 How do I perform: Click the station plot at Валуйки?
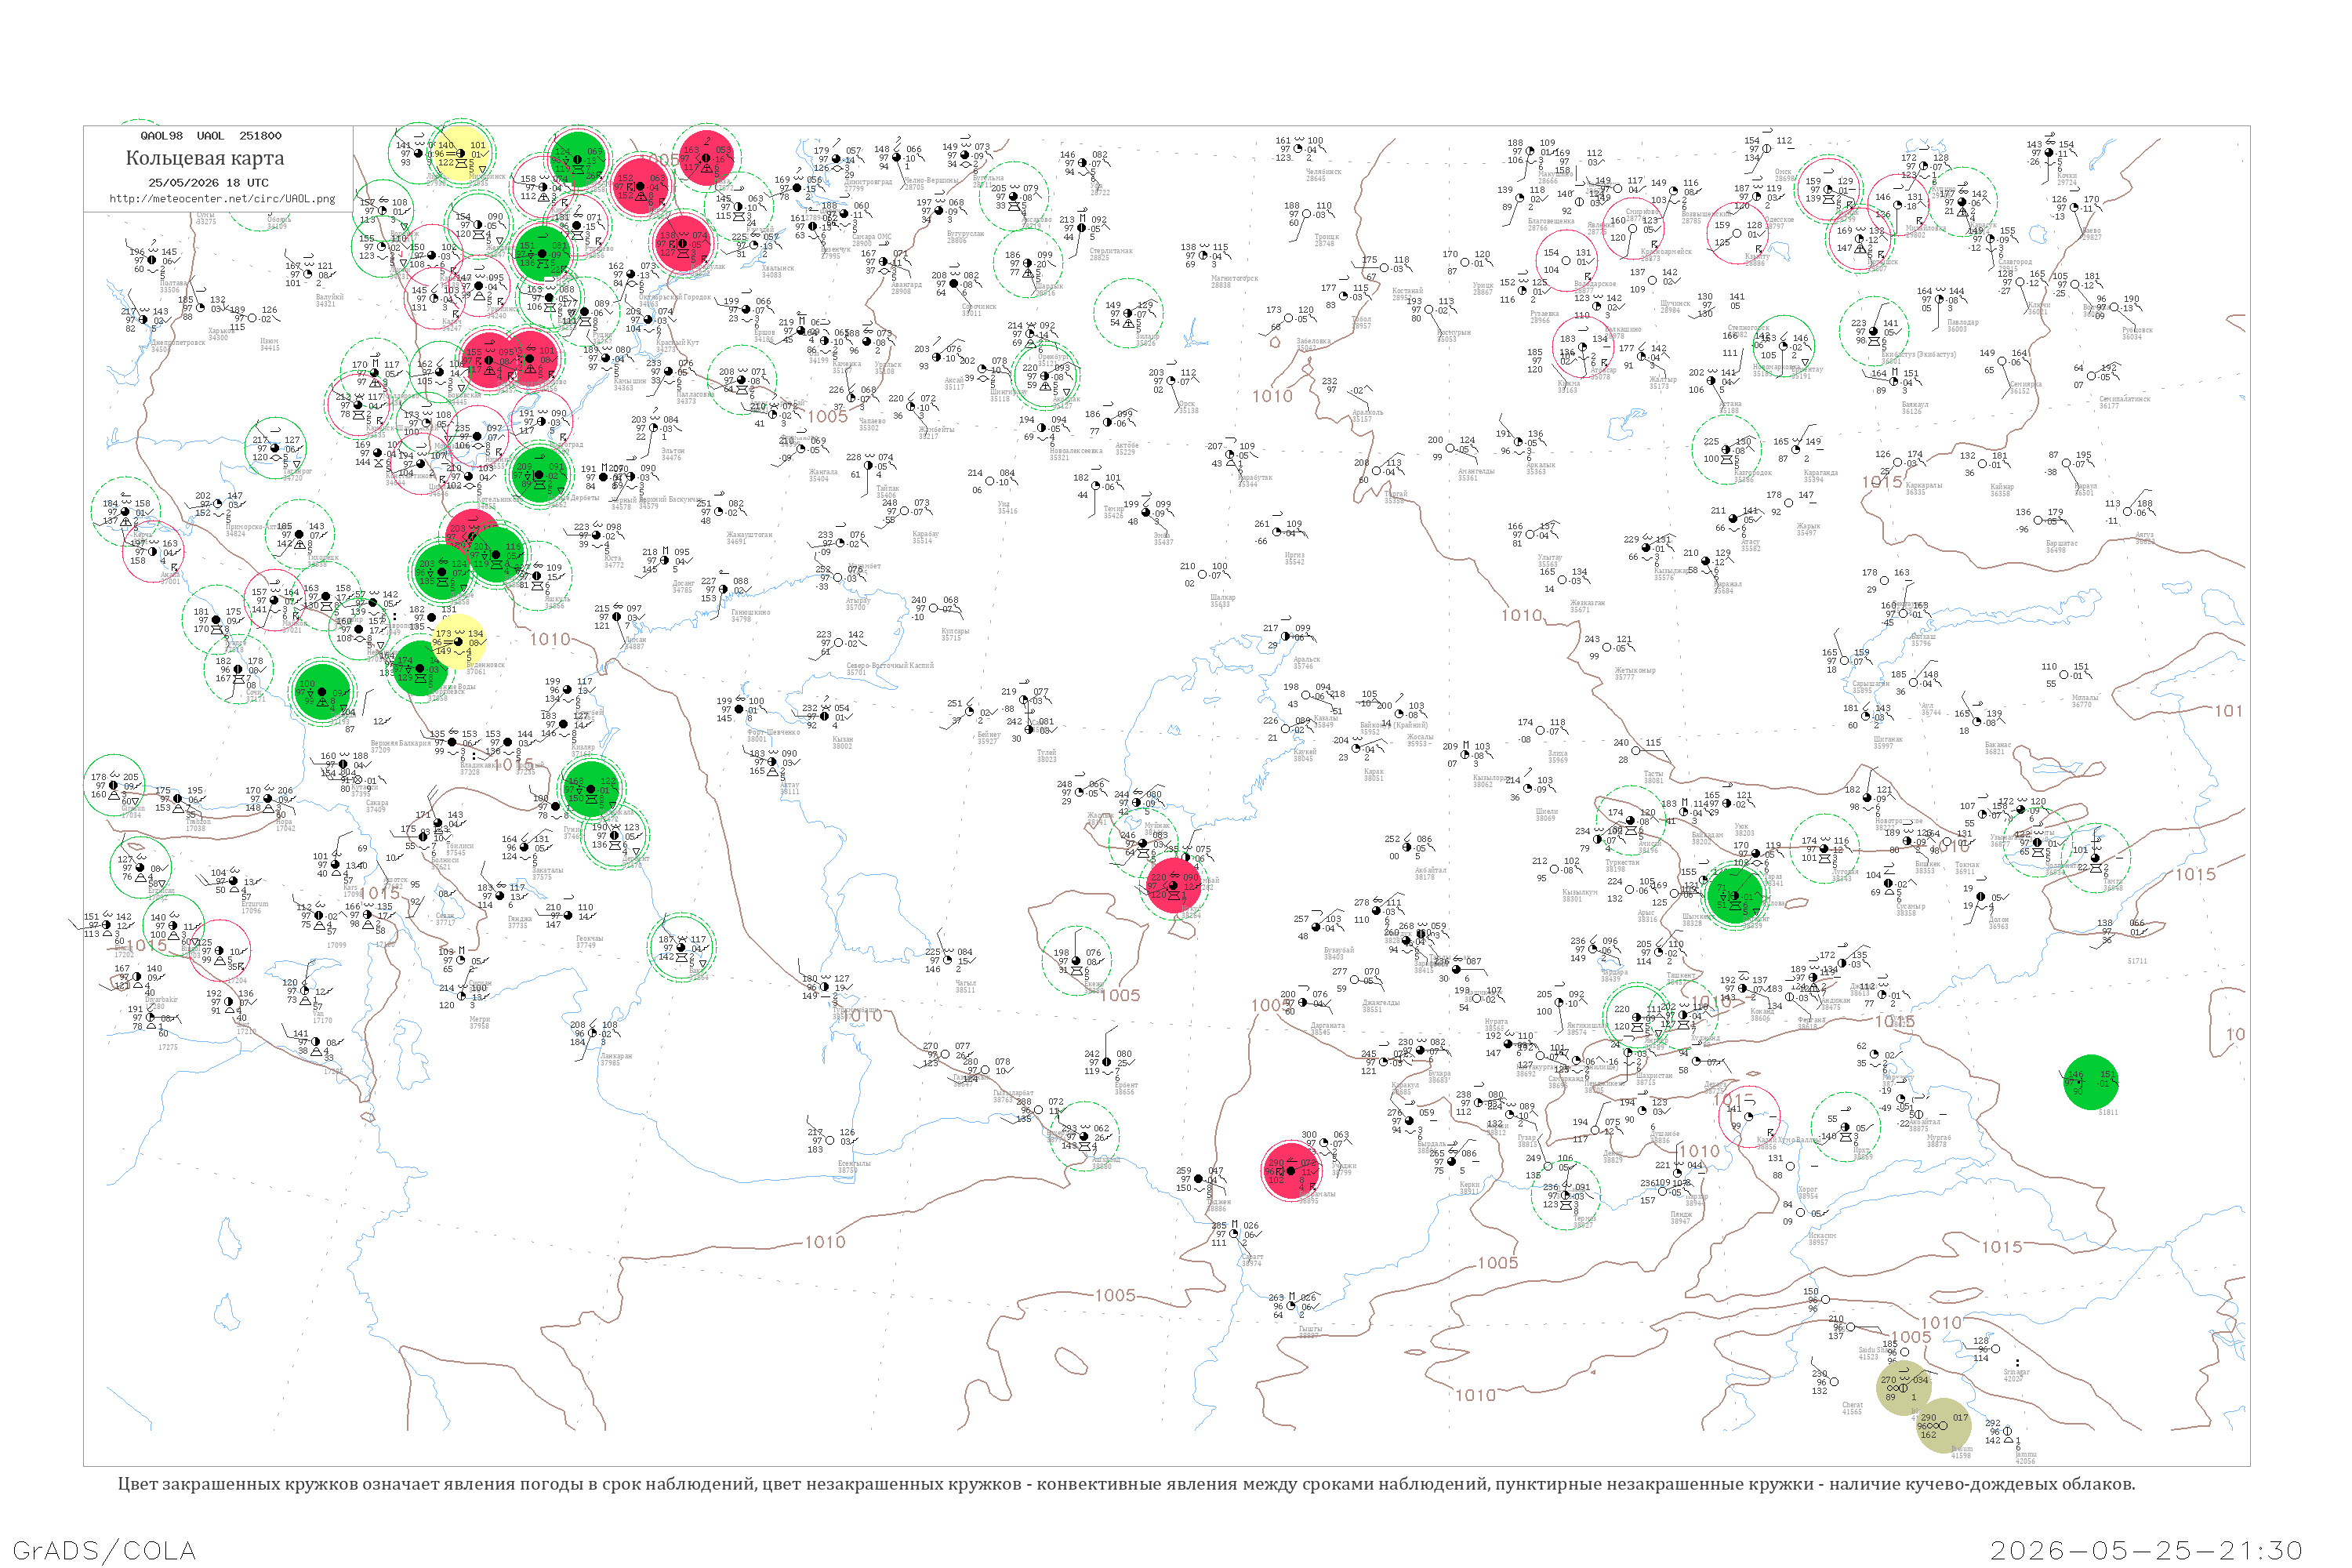coord(310,274)
